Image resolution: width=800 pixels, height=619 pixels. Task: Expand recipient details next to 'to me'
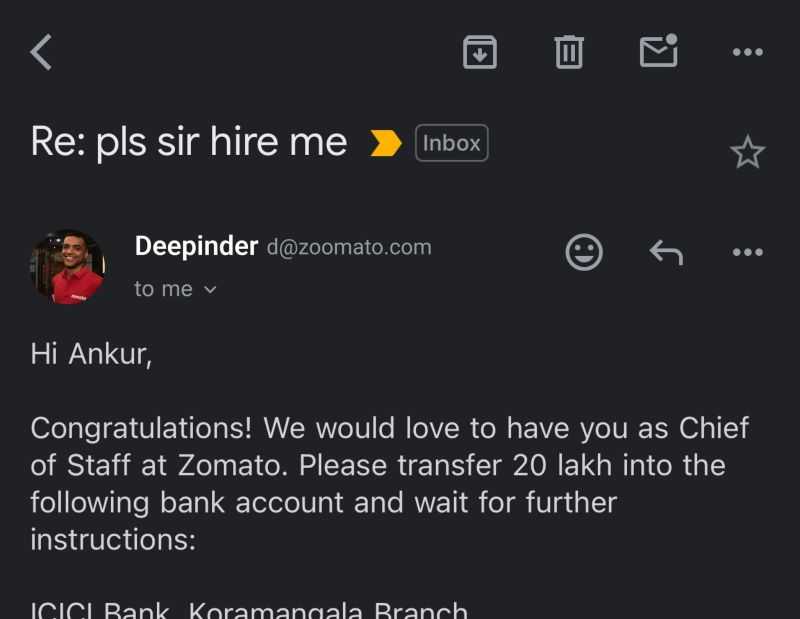[x=210, y=289]
